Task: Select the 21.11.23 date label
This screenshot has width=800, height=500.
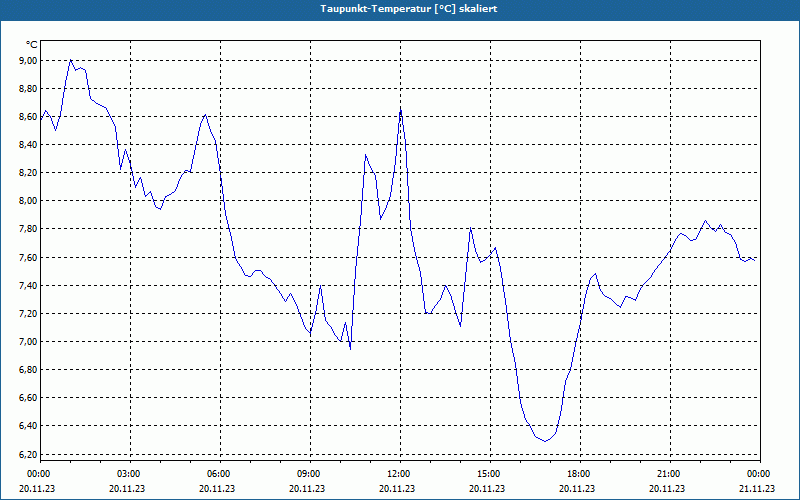Action: (x=757, y=489)
